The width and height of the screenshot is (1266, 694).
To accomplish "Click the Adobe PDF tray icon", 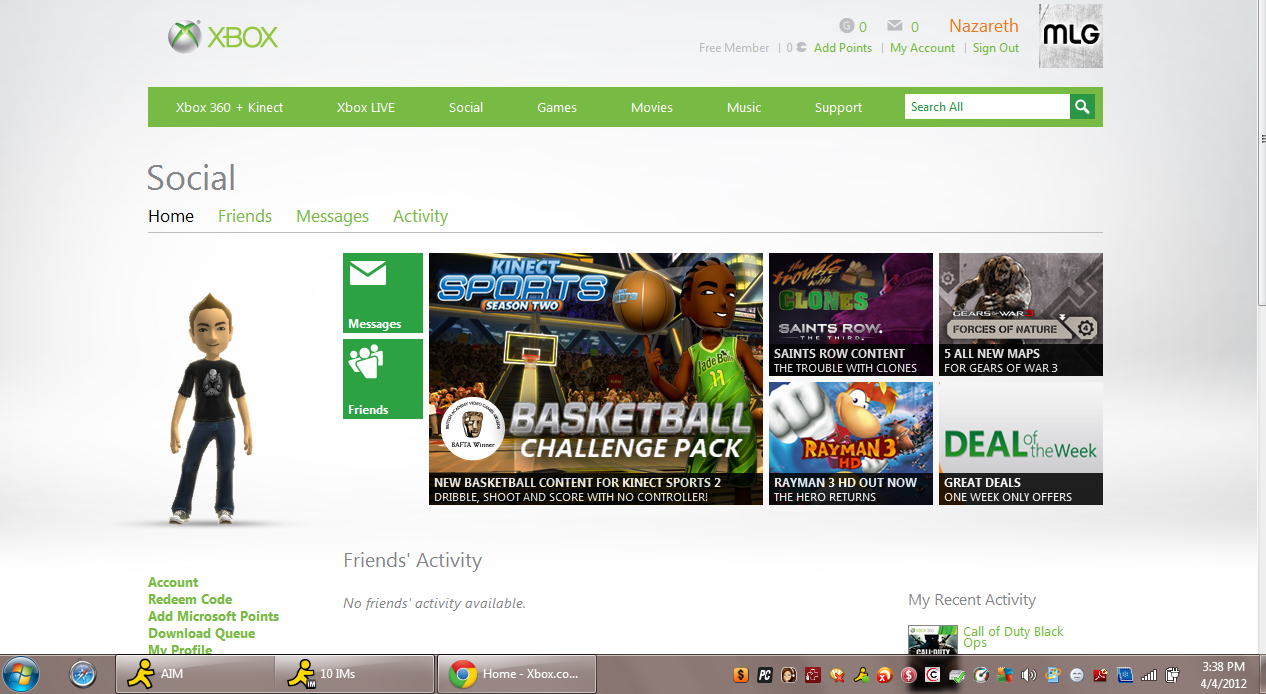I will pos(1100,675).
